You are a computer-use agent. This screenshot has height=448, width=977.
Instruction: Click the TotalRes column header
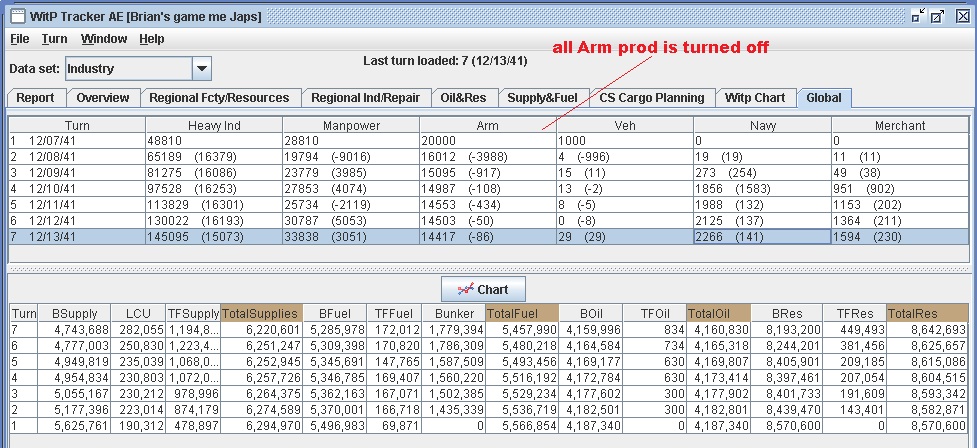(927, 313)
